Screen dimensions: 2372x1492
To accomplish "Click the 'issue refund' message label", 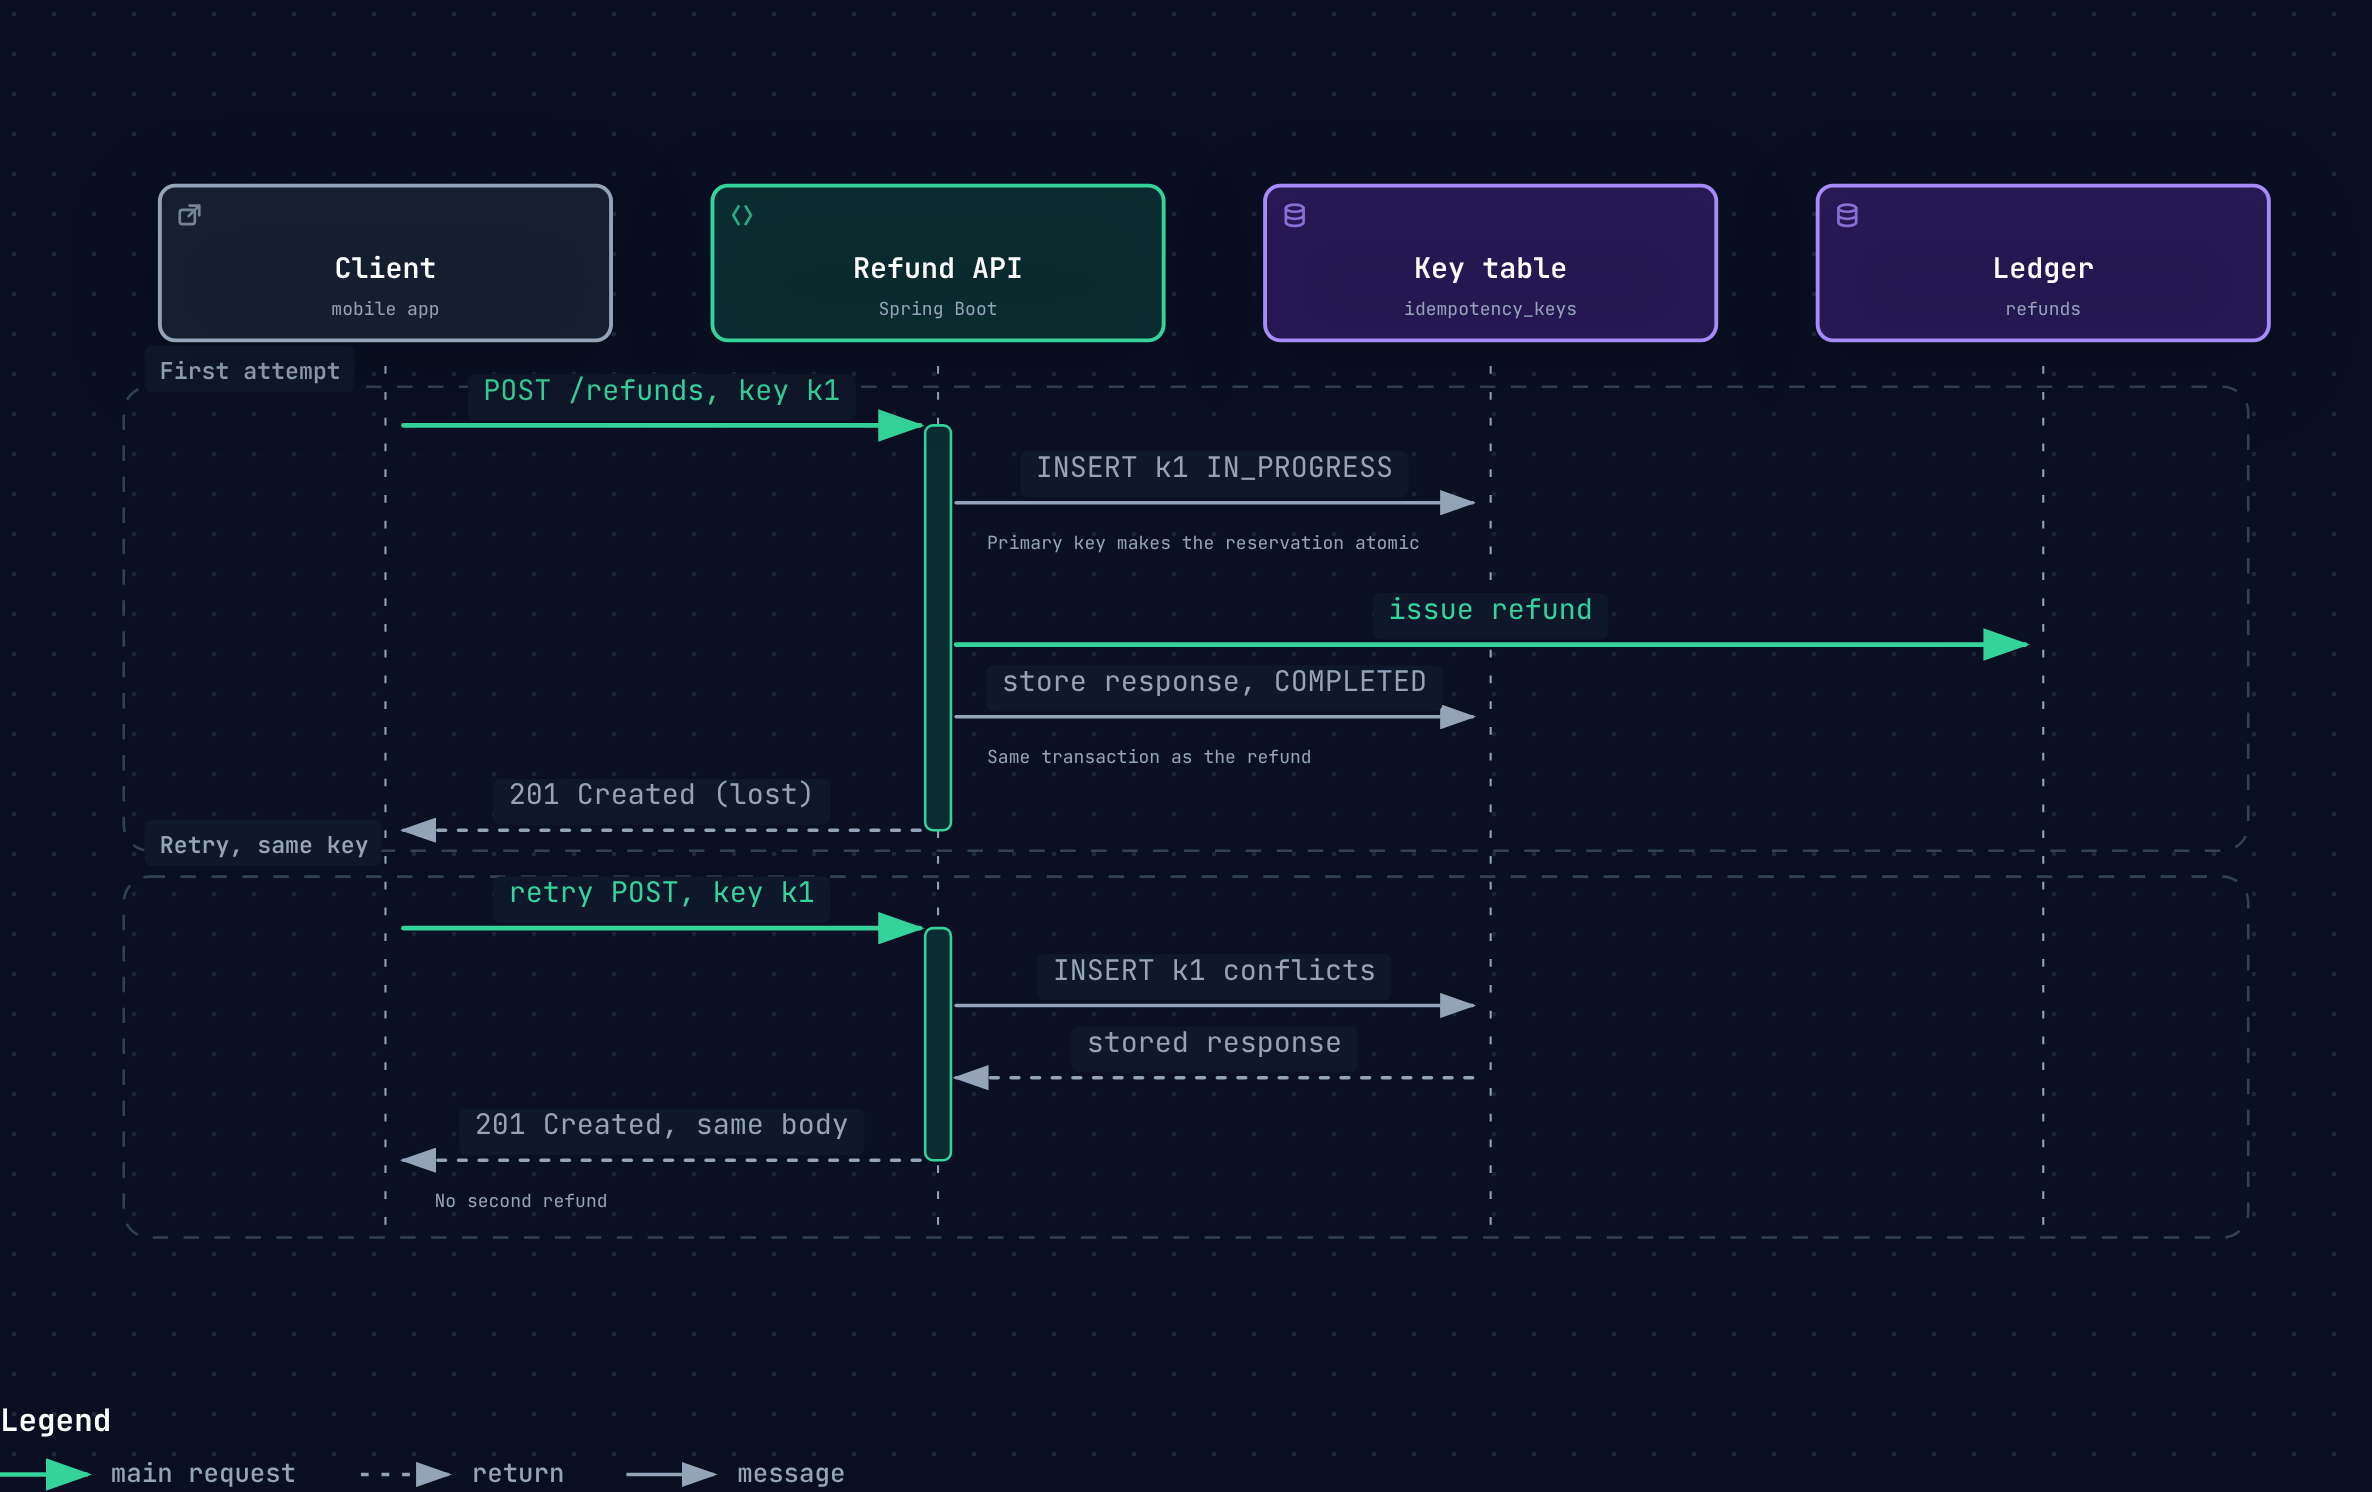I will pos(1490,610).
